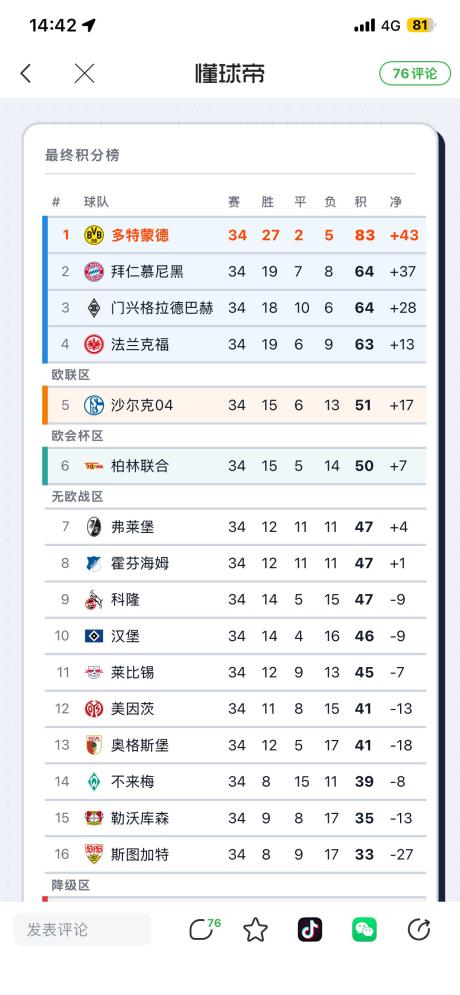
Task: Tap the 积 points column header
Action: pyautogui.click(x=361, y=202)
